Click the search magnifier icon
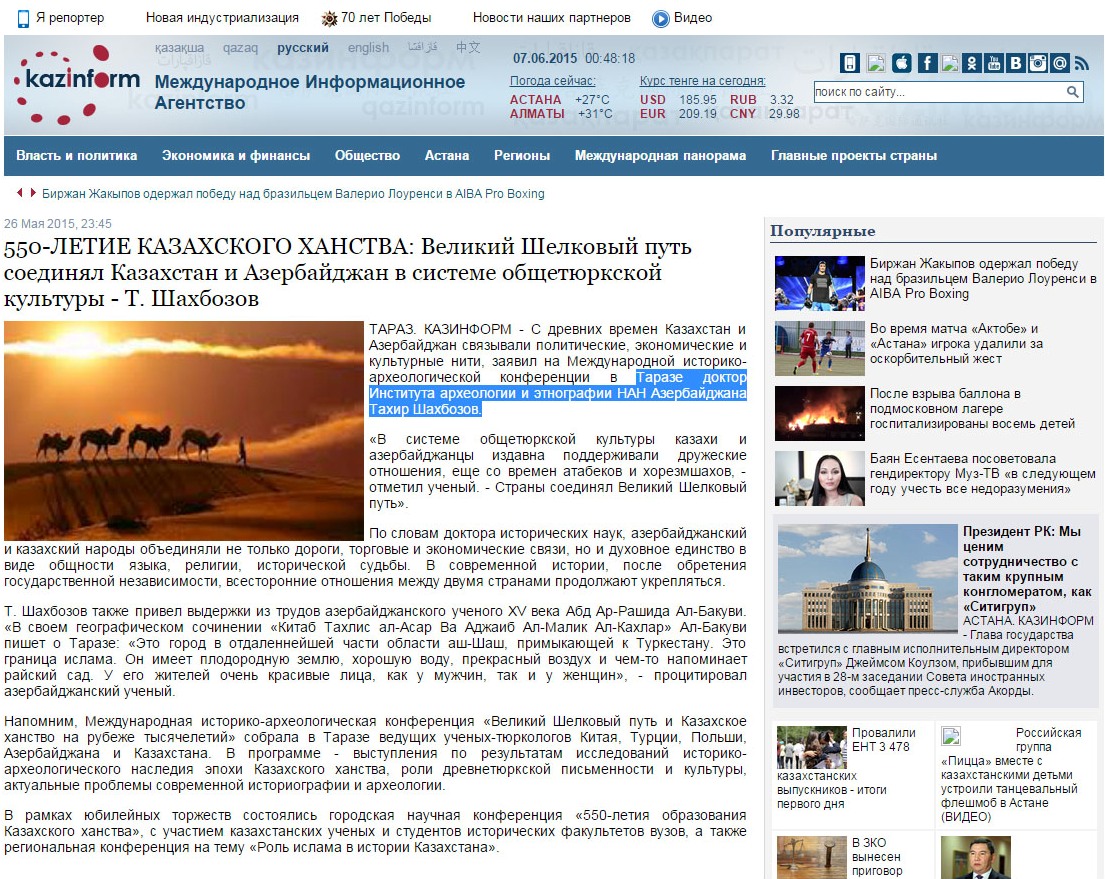The image size is (1105, 879). click(x=1073, y=92)
